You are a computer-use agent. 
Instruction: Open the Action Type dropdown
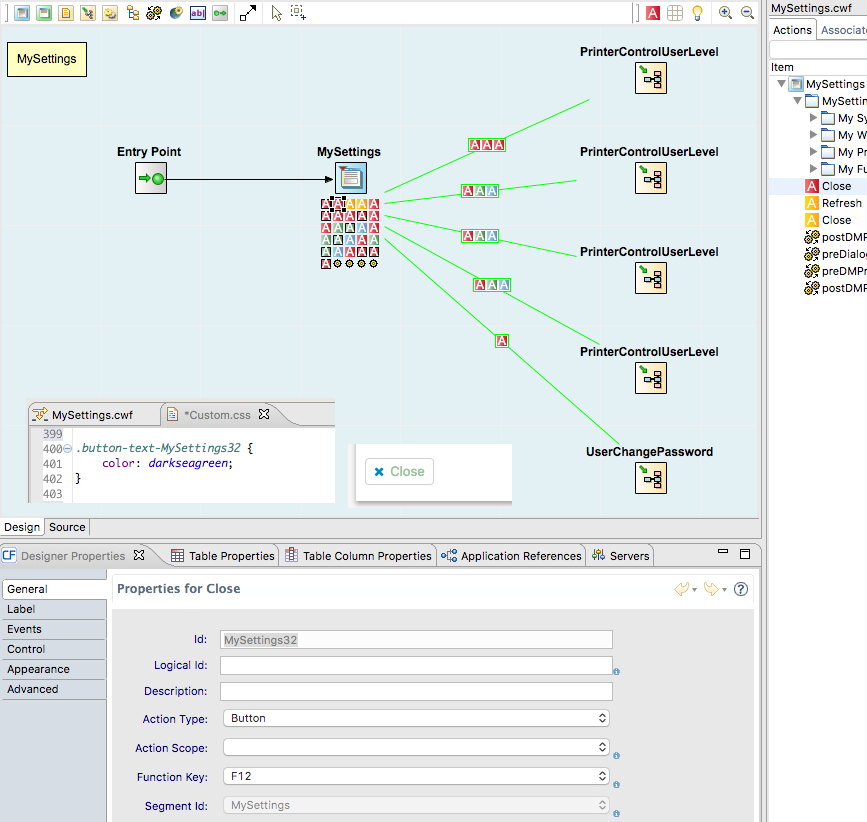coord(416,718)
